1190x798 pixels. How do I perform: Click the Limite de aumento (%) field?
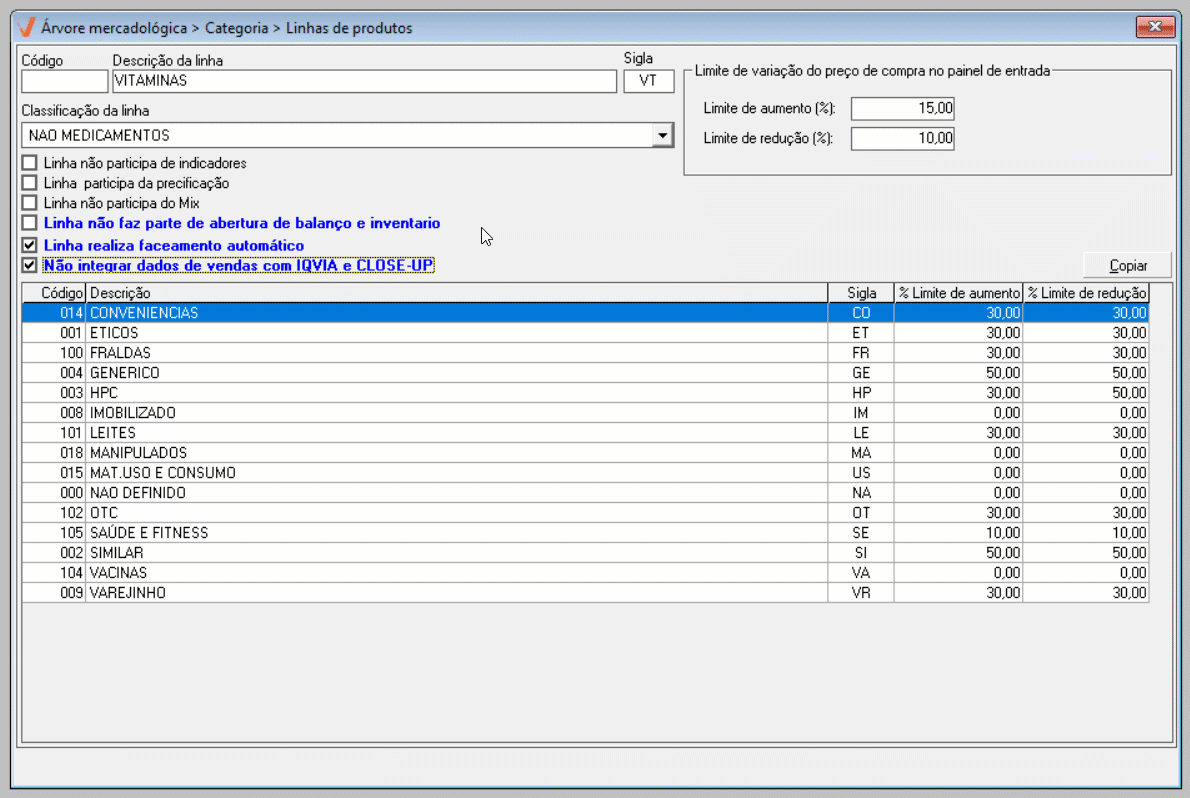(x=902, y=108)
